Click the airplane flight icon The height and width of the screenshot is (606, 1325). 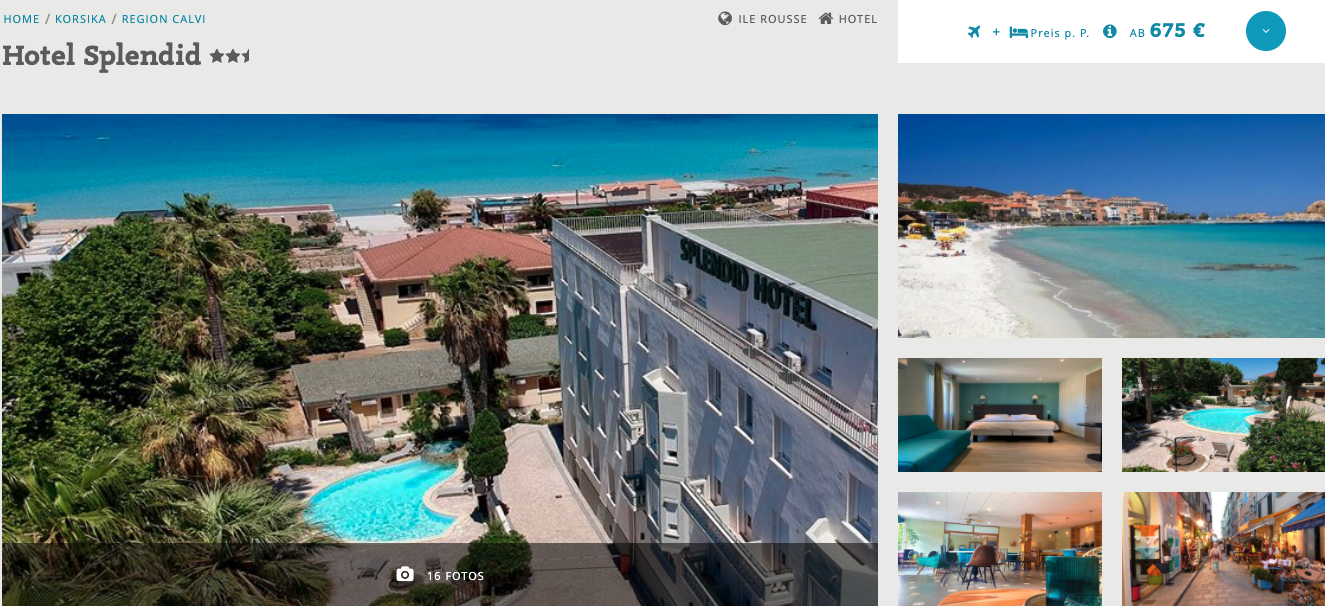click(x=974, y=32)
